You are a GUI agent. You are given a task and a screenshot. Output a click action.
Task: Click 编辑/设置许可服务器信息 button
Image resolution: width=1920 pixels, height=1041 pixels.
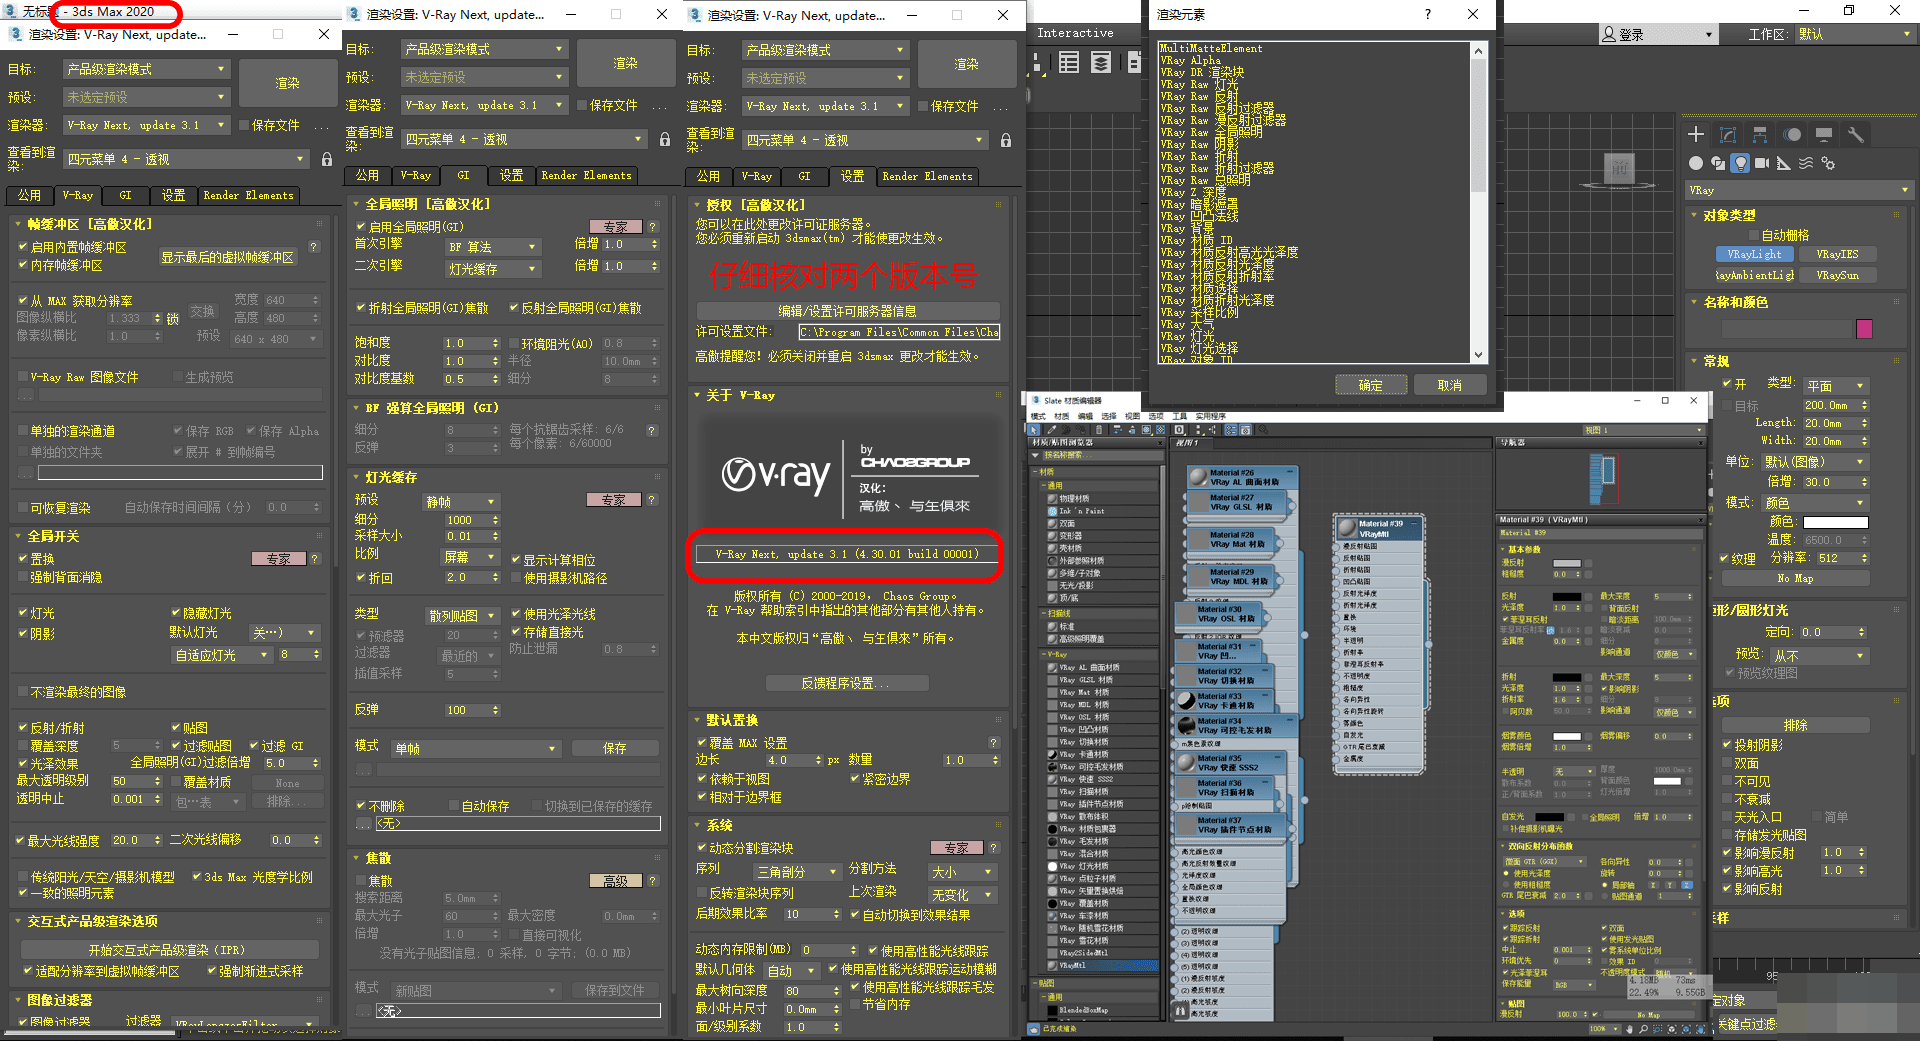[847, 311]
